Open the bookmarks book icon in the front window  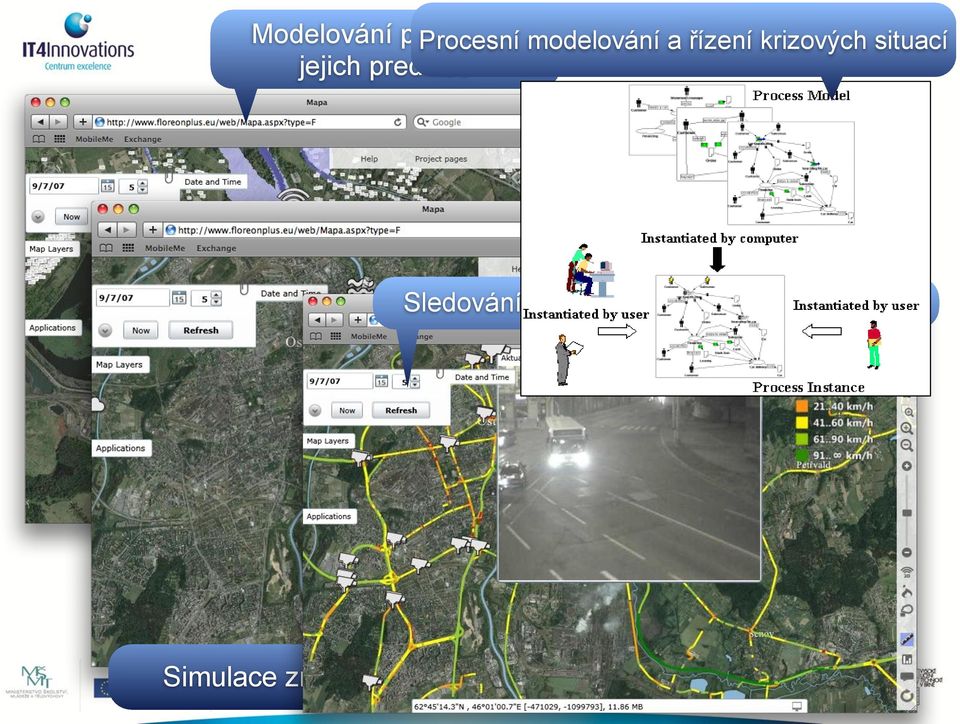(x=316, y=336)
